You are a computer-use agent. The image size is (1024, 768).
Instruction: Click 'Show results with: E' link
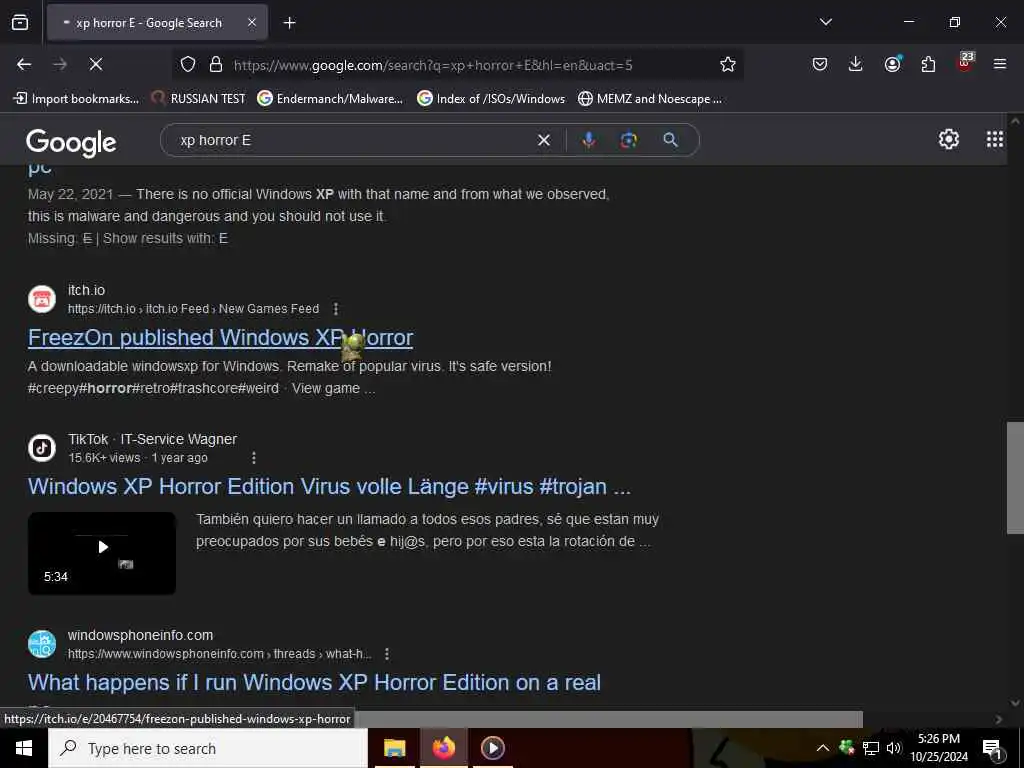click(165, 238)
